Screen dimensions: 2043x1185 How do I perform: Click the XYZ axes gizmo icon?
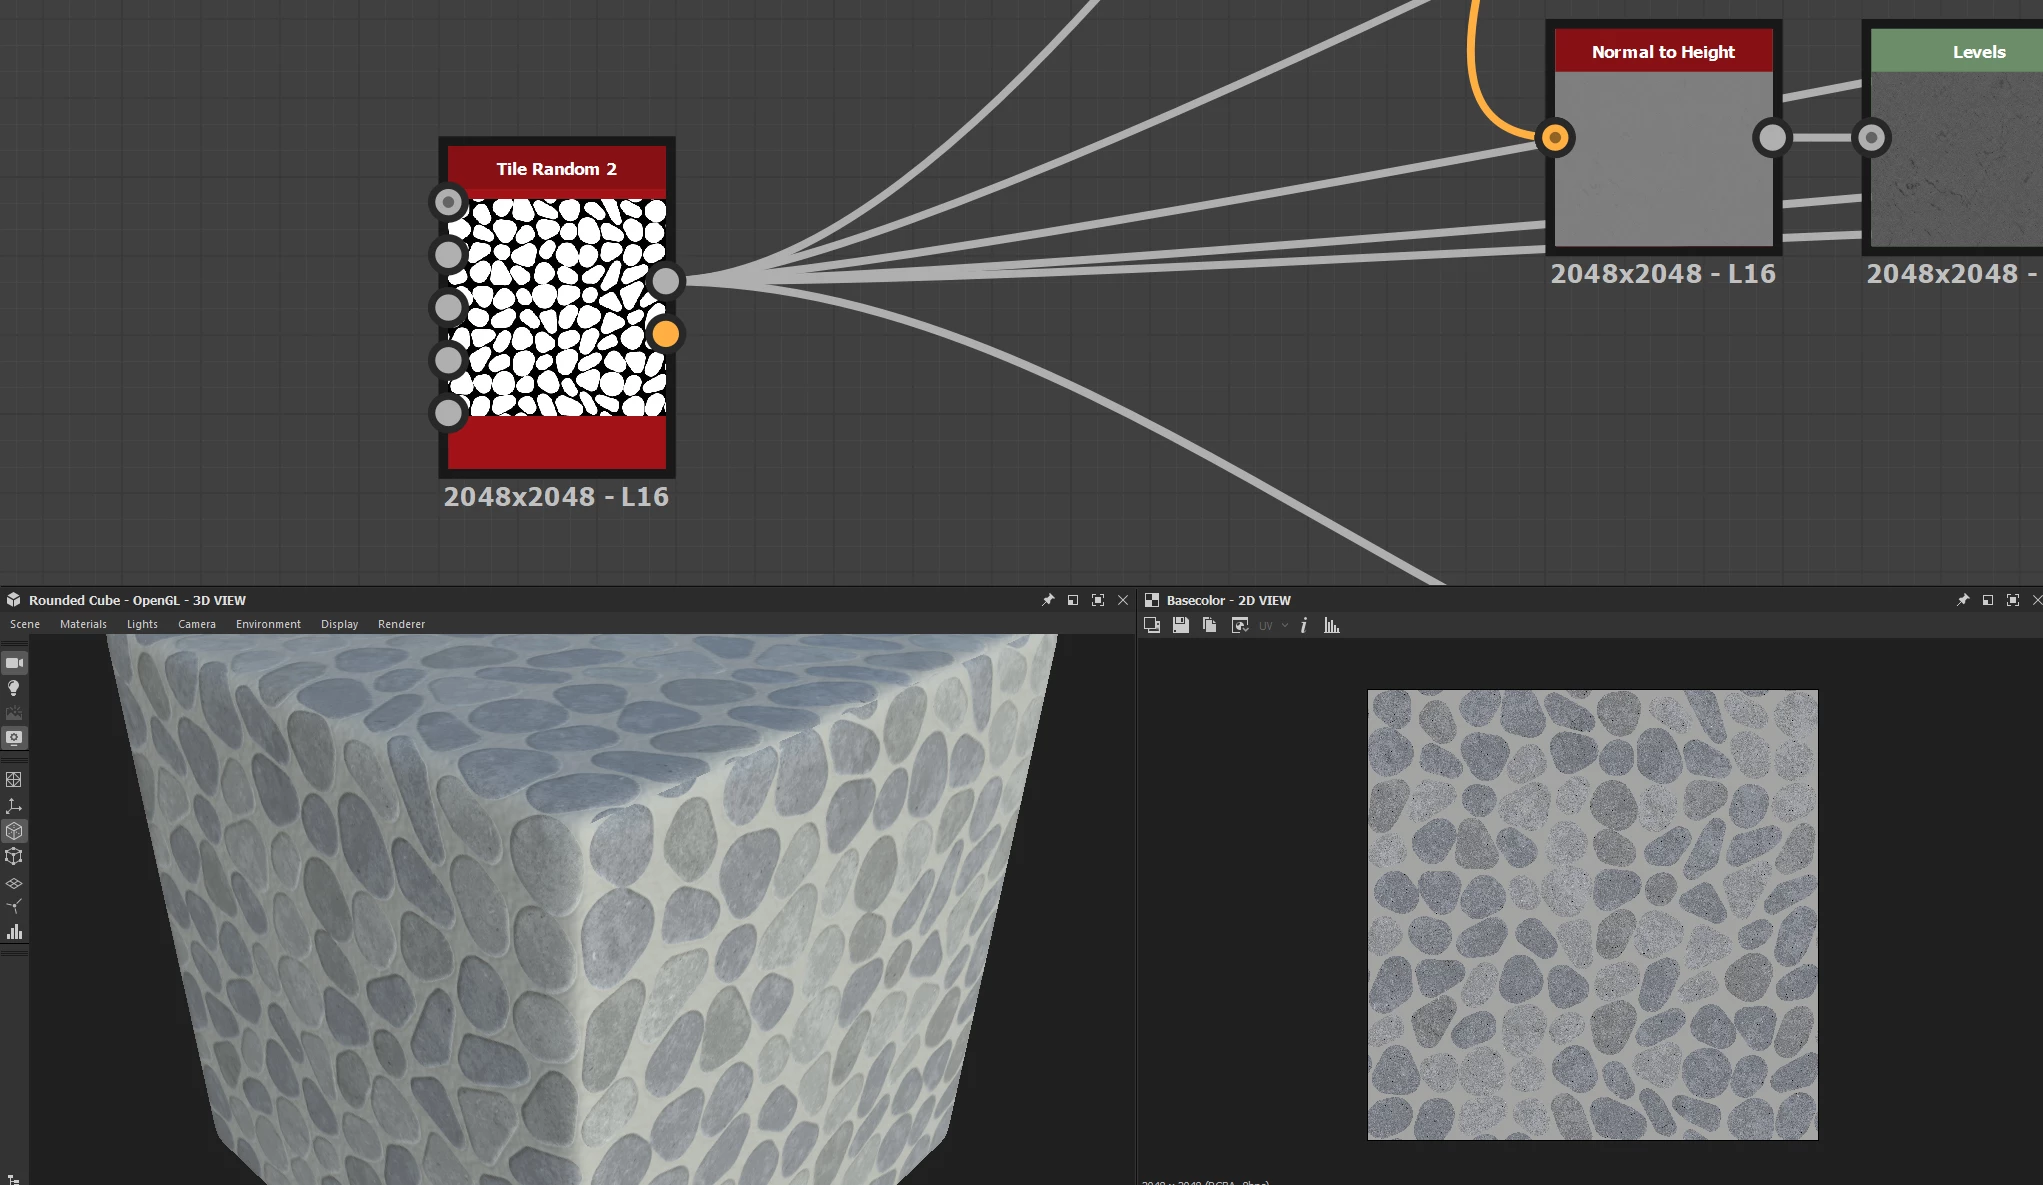tap(14, 806)
